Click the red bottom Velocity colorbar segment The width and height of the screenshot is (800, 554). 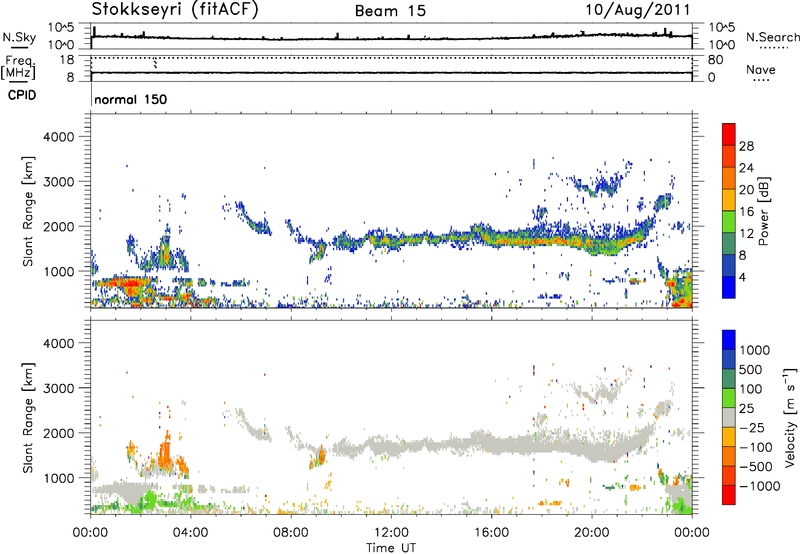pos(729,495)
